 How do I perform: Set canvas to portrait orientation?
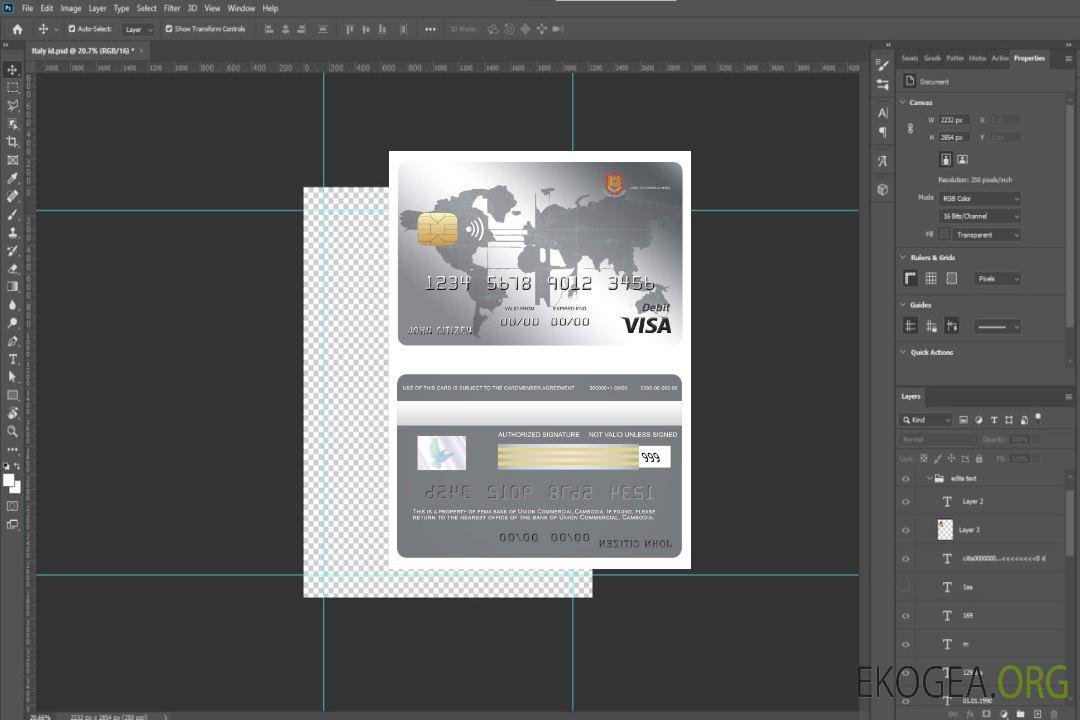(x=946, y=160)
